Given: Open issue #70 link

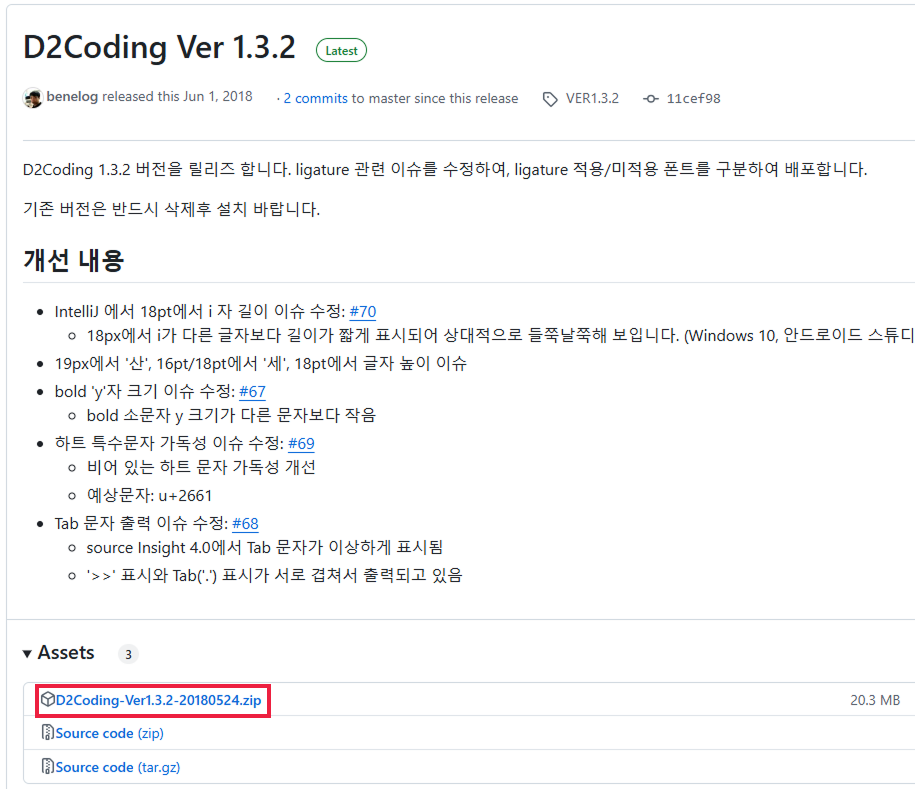Looking at the screenshot, I should click(362, 311).
